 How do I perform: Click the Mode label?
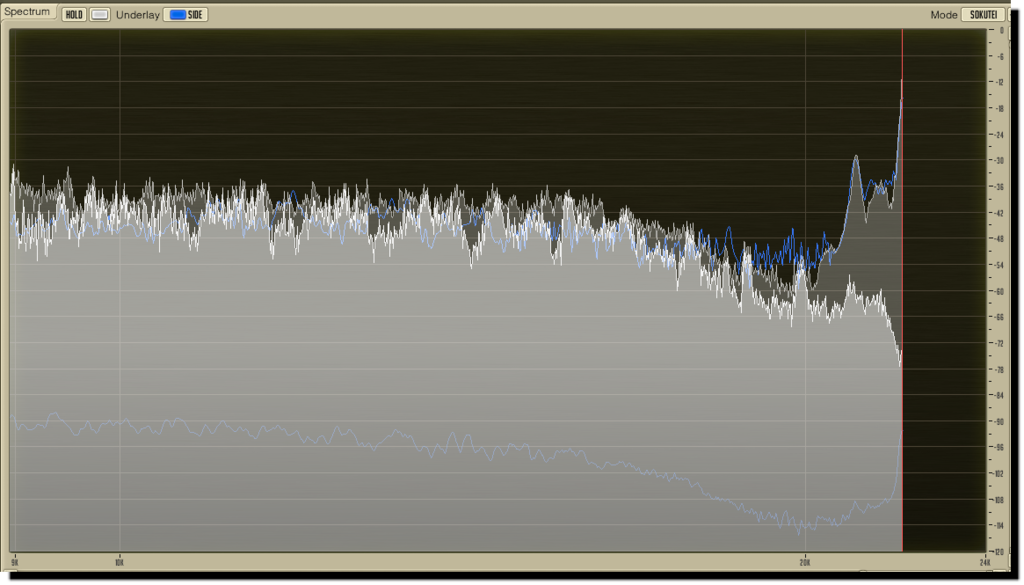pyautogui.click(x=944, y=14)
